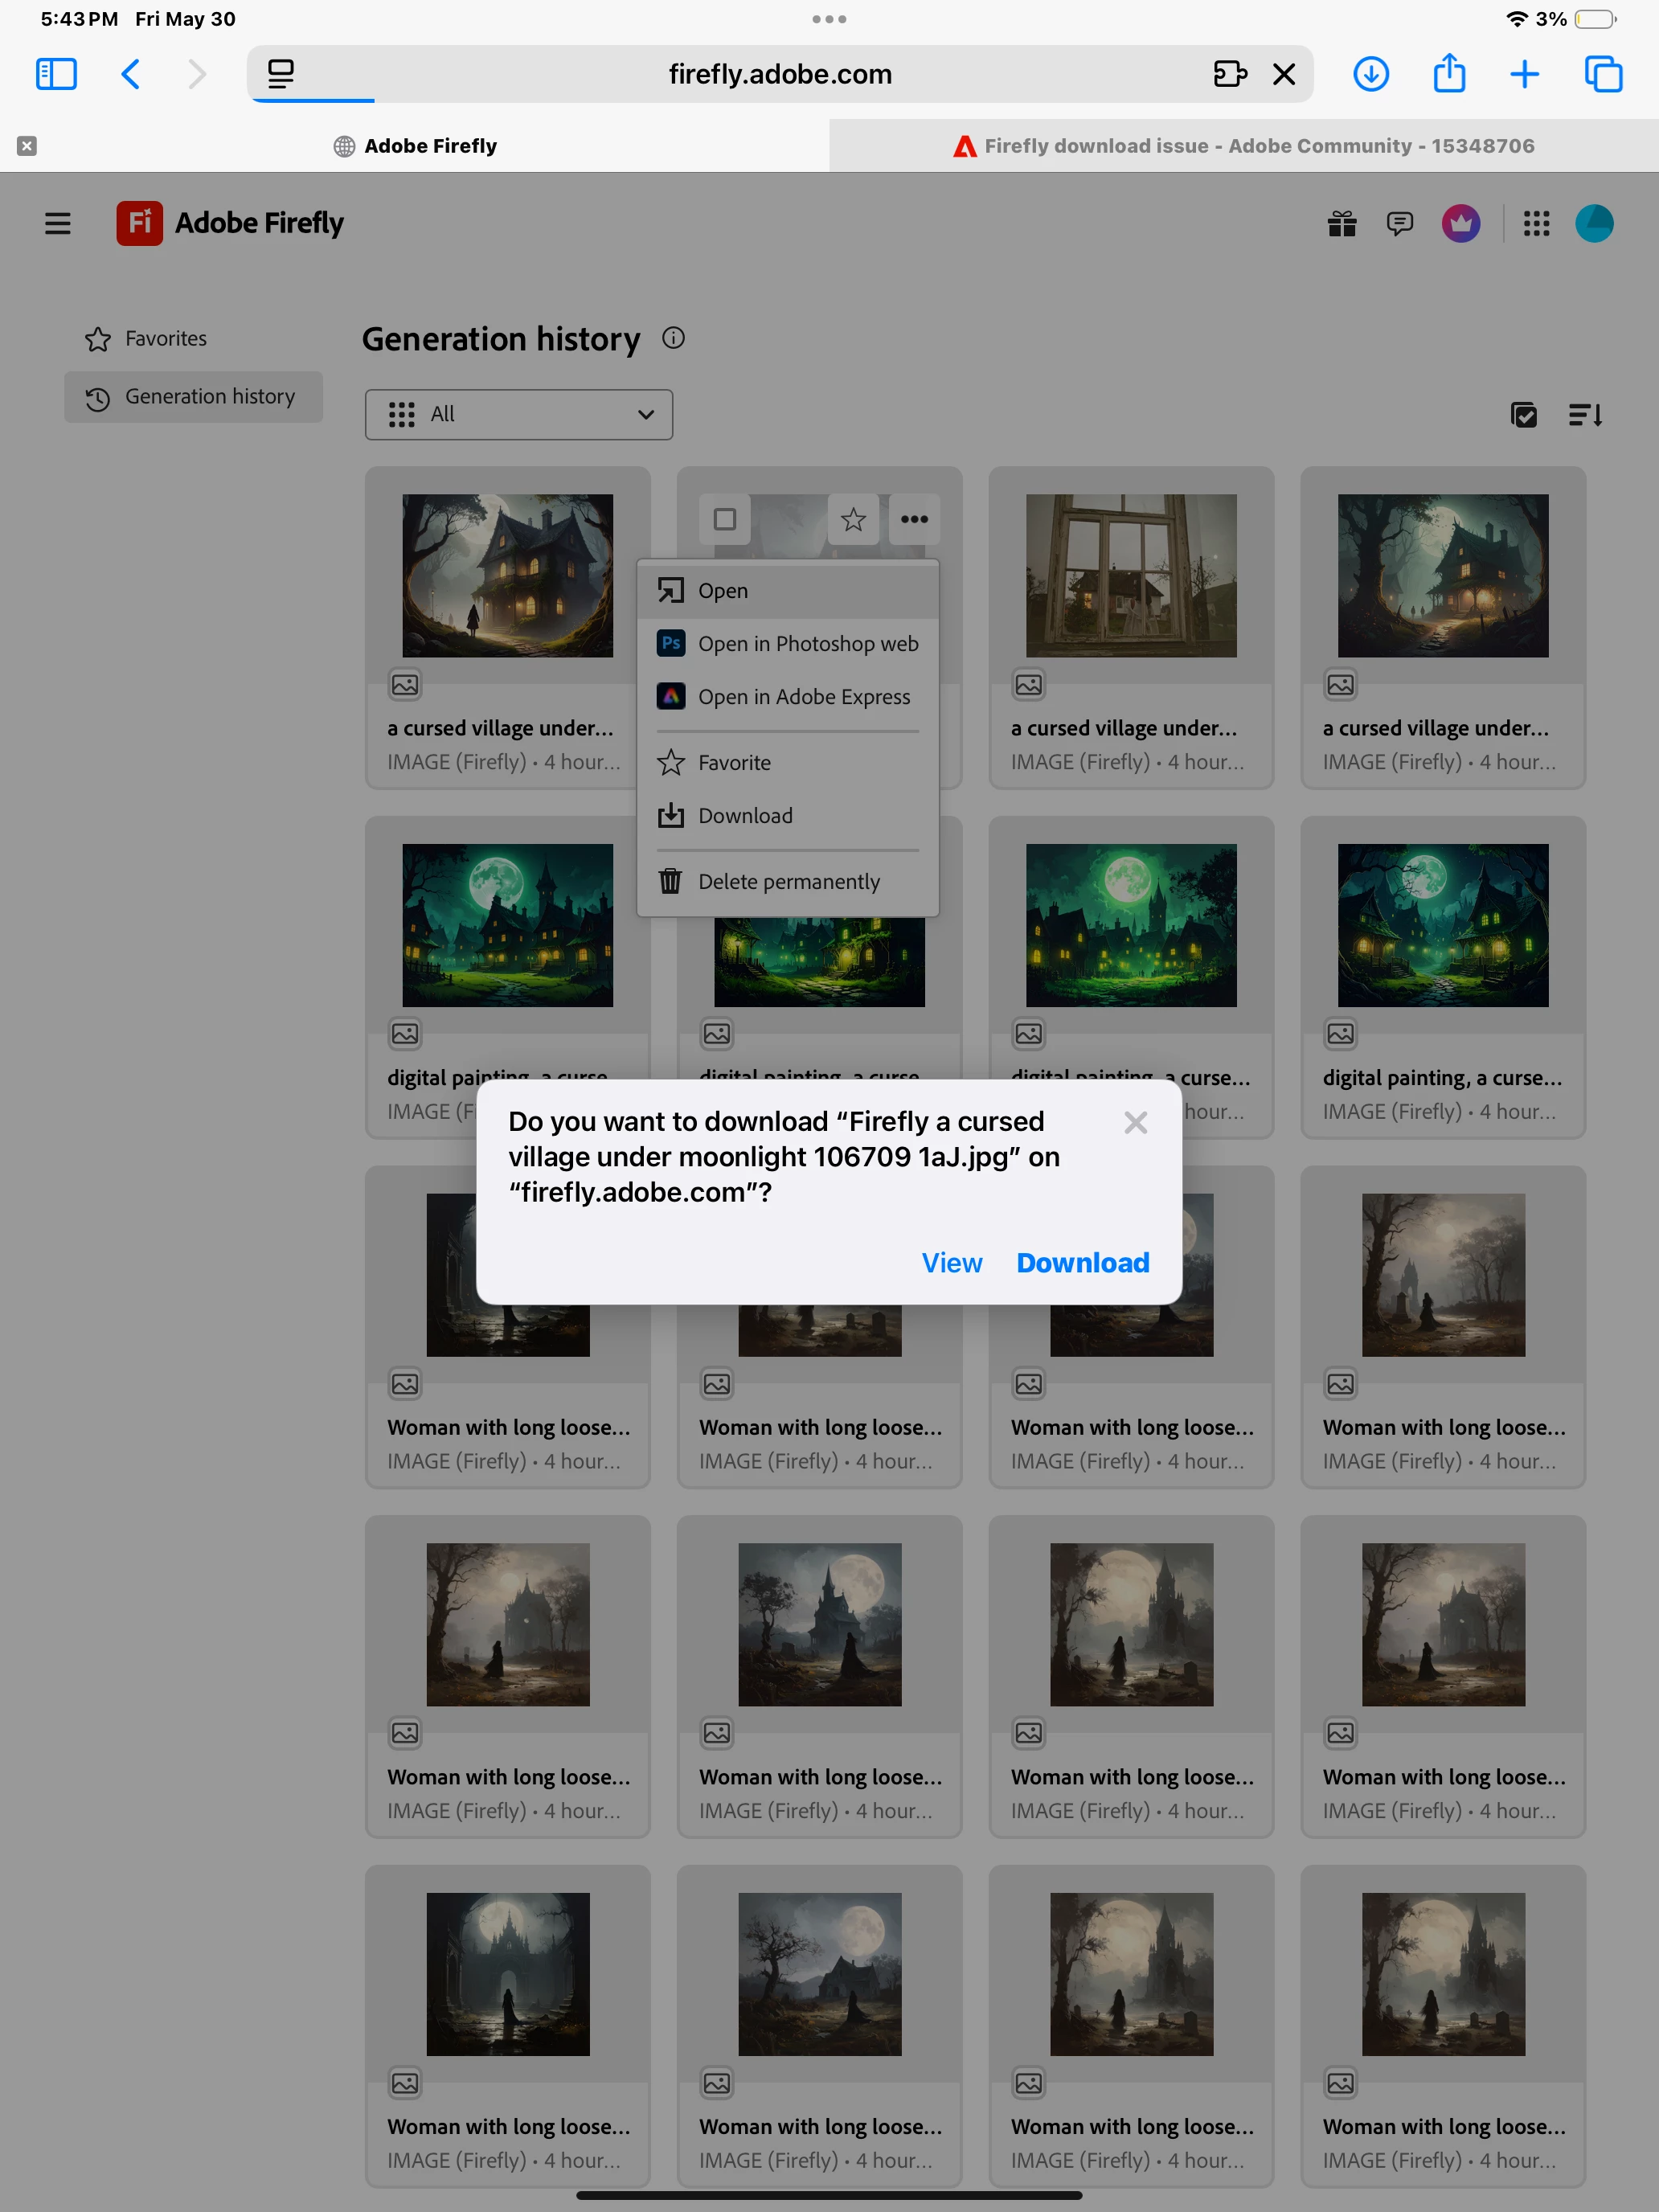
Task: Star the image with favorite icon
Action: (853, 519)
